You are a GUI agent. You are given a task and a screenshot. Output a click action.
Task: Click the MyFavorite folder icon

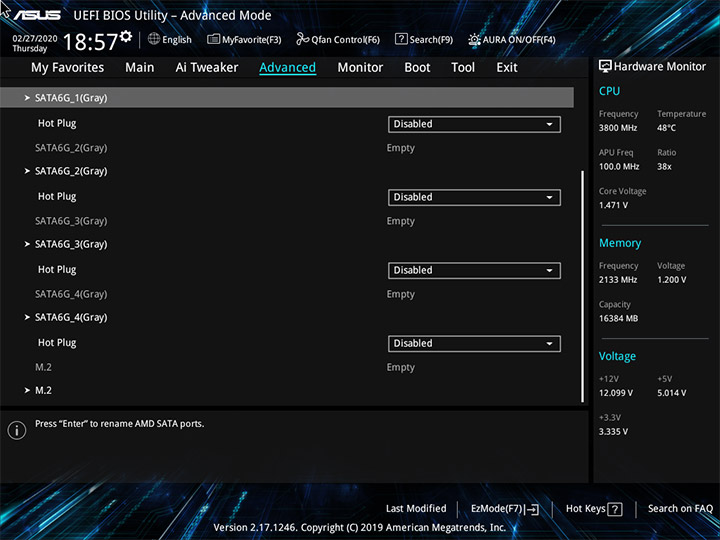[213, 39]
